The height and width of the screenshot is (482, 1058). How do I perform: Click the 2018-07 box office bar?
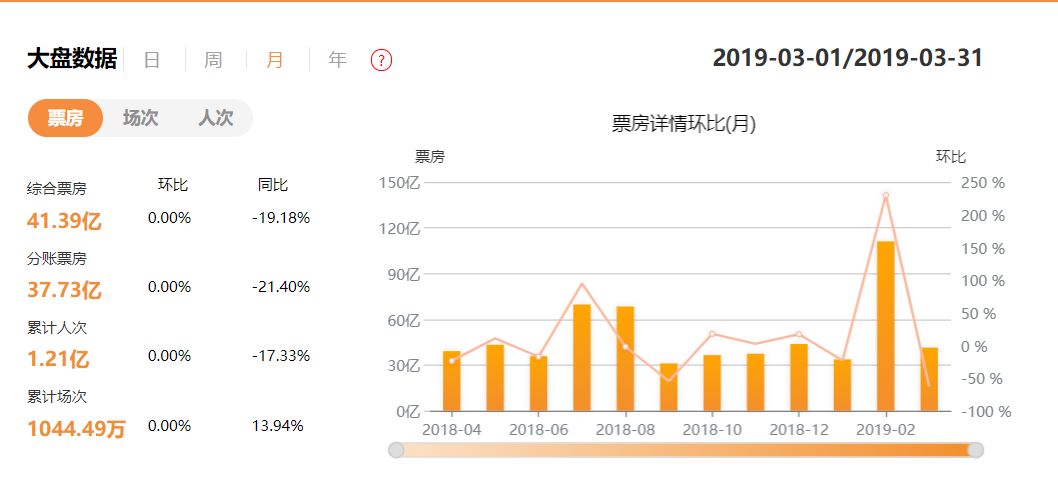[581, 358]
